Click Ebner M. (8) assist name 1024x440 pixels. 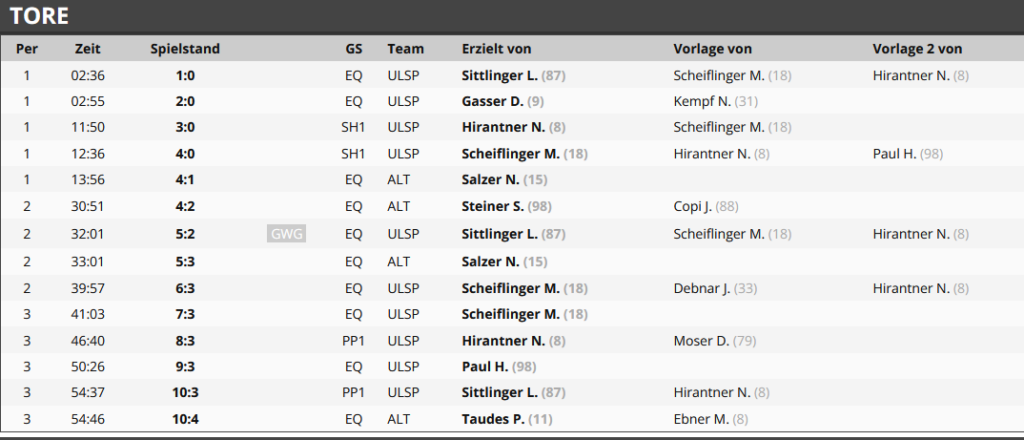[x=711, y=419]
